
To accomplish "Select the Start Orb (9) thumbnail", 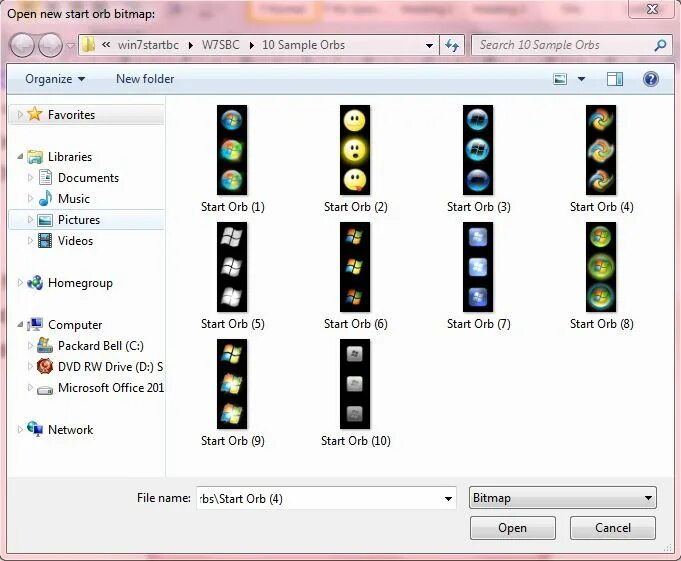I will [232, 384].
